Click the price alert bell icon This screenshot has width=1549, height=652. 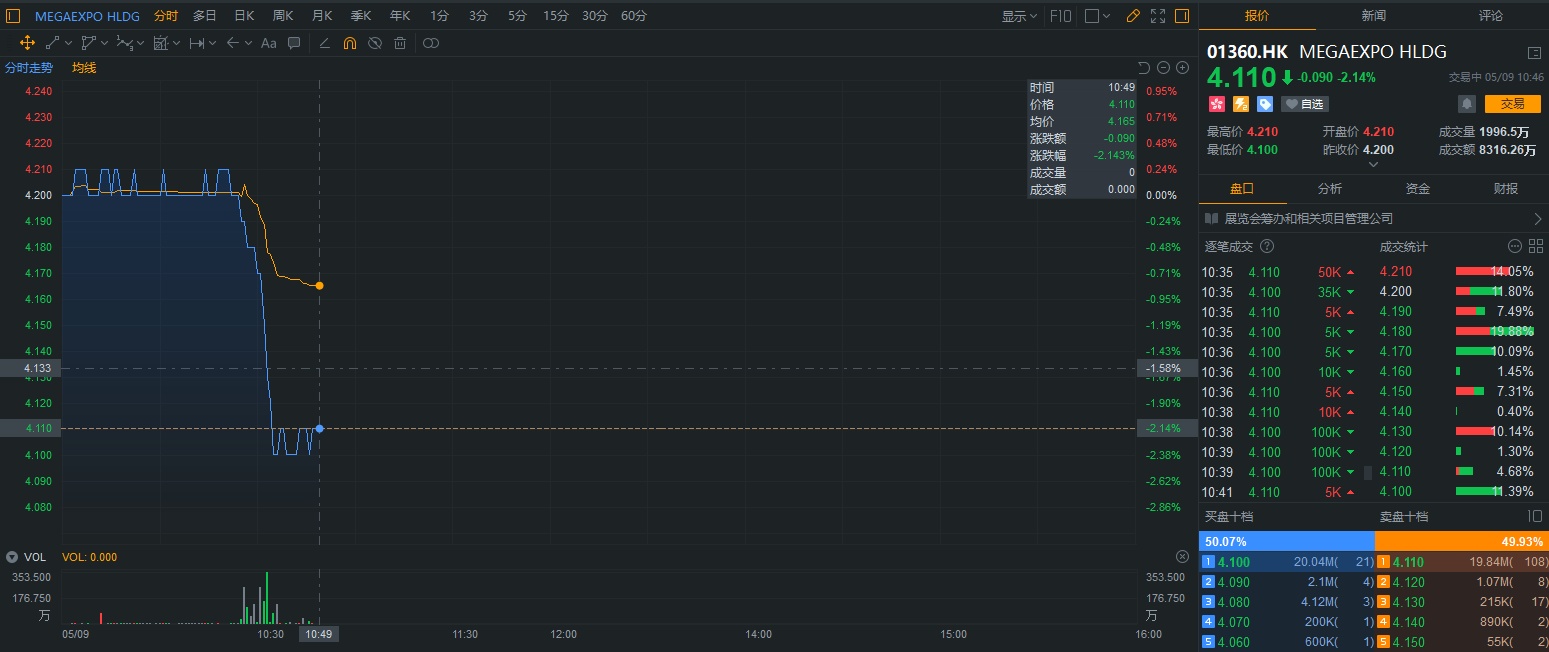pyautogui.click(x=1467, y=104)
